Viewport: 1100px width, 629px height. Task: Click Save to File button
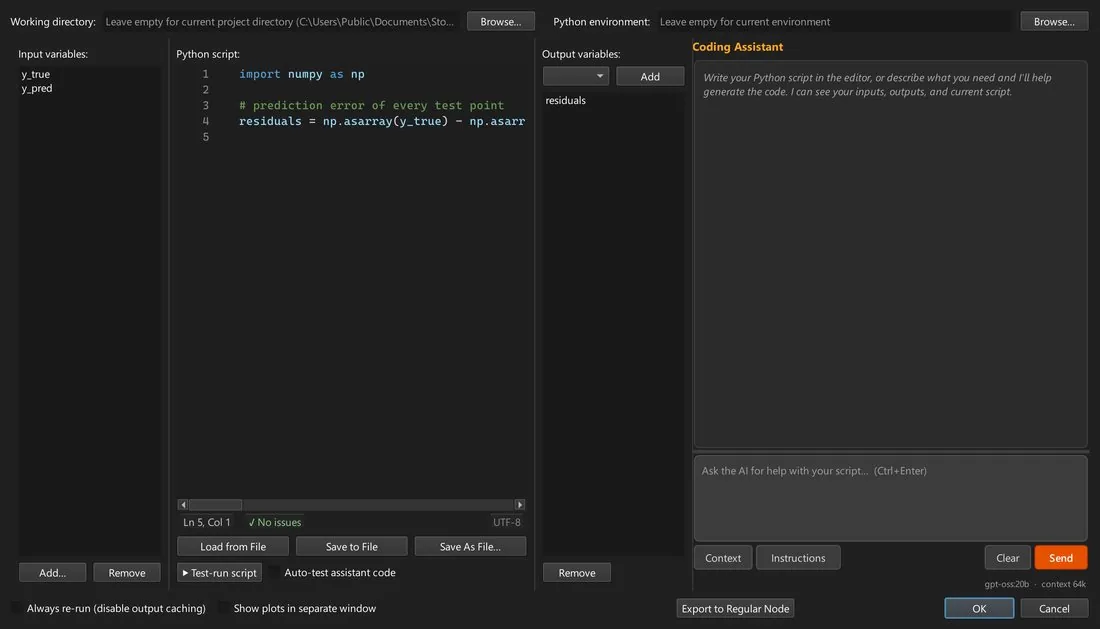coord(351,546)
